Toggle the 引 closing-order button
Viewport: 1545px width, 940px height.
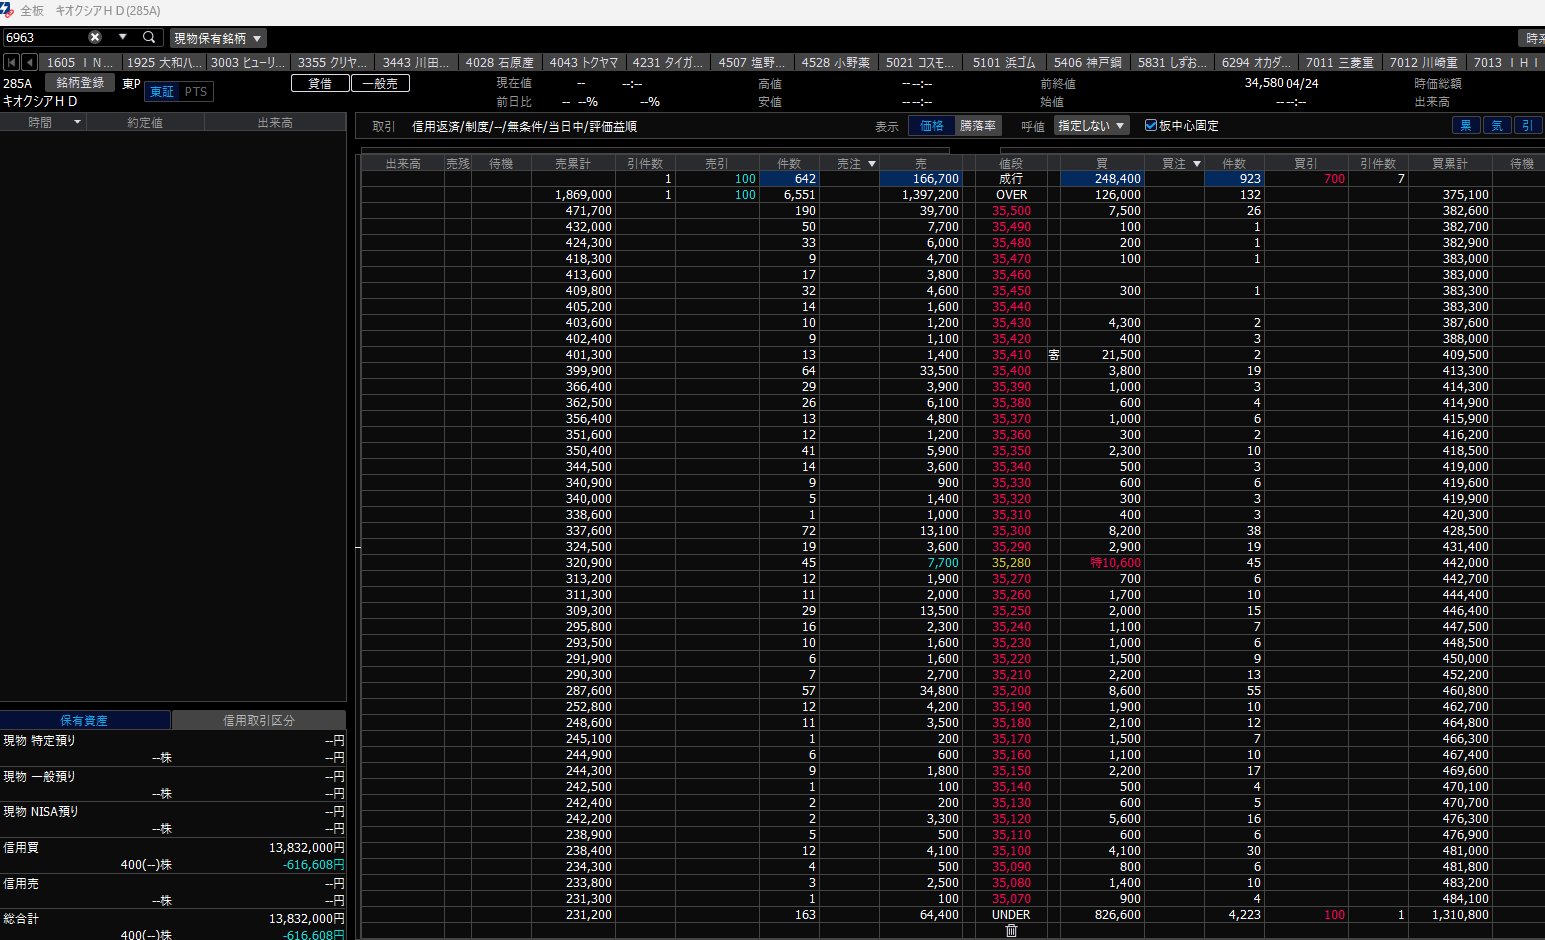pos(1527,126)
